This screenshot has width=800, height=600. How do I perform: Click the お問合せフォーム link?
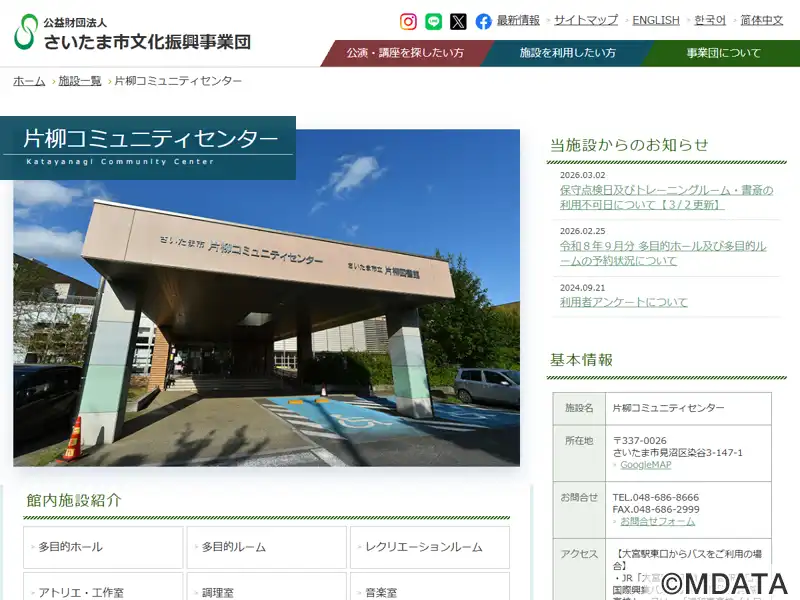coord(657,521)
